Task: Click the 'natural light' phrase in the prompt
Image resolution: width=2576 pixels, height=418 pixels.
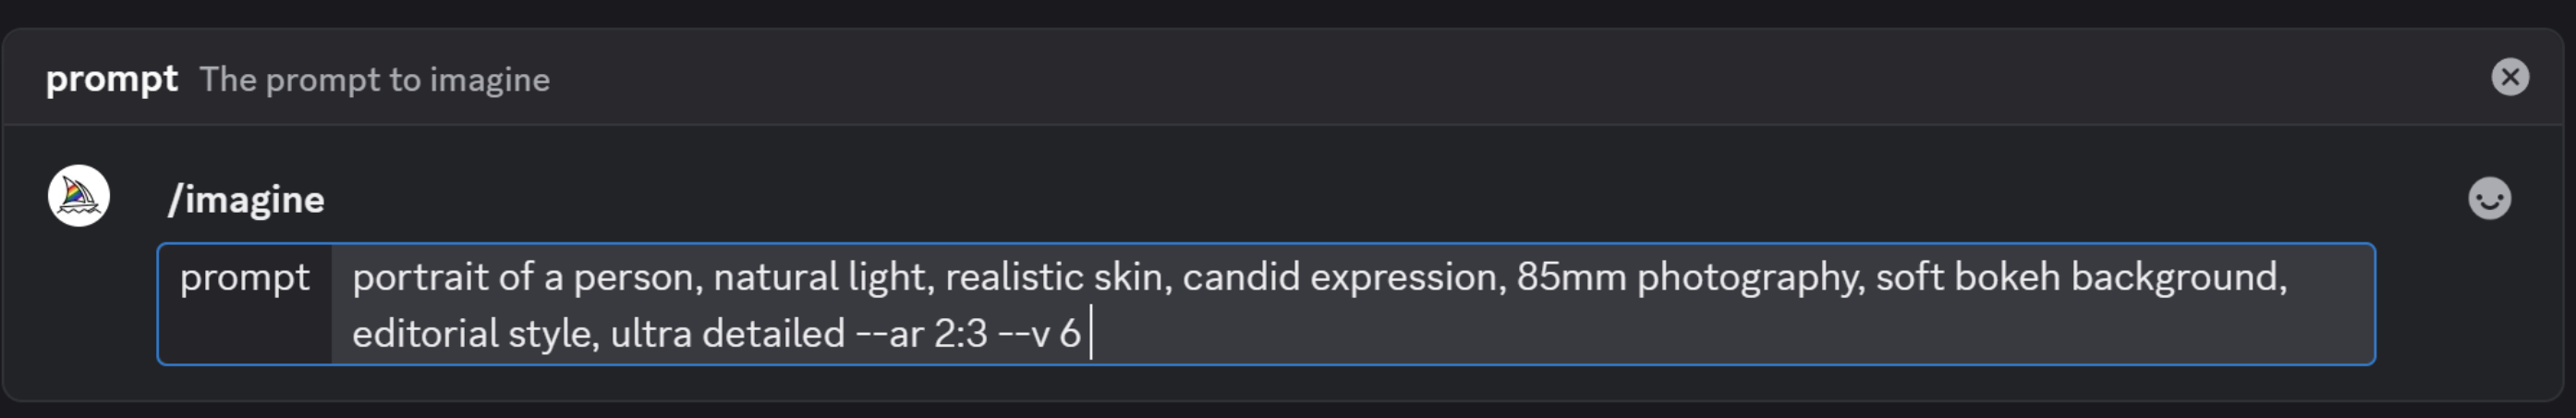Action: tap(822, 277)
